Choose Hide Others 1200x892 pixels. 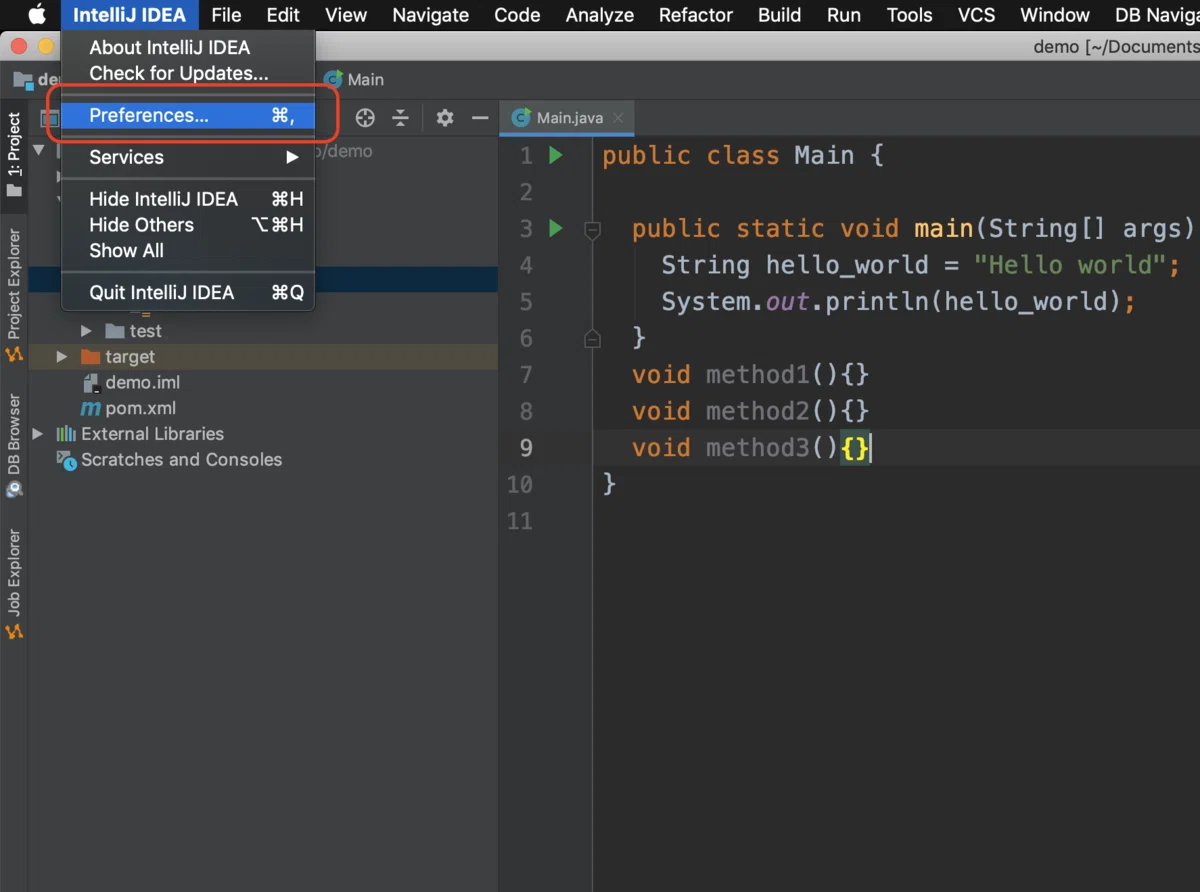(188, 225)
